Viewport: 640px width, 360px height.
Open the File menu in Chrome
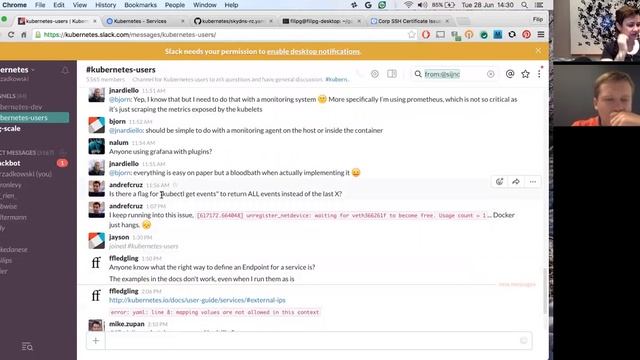pos(40,5)
